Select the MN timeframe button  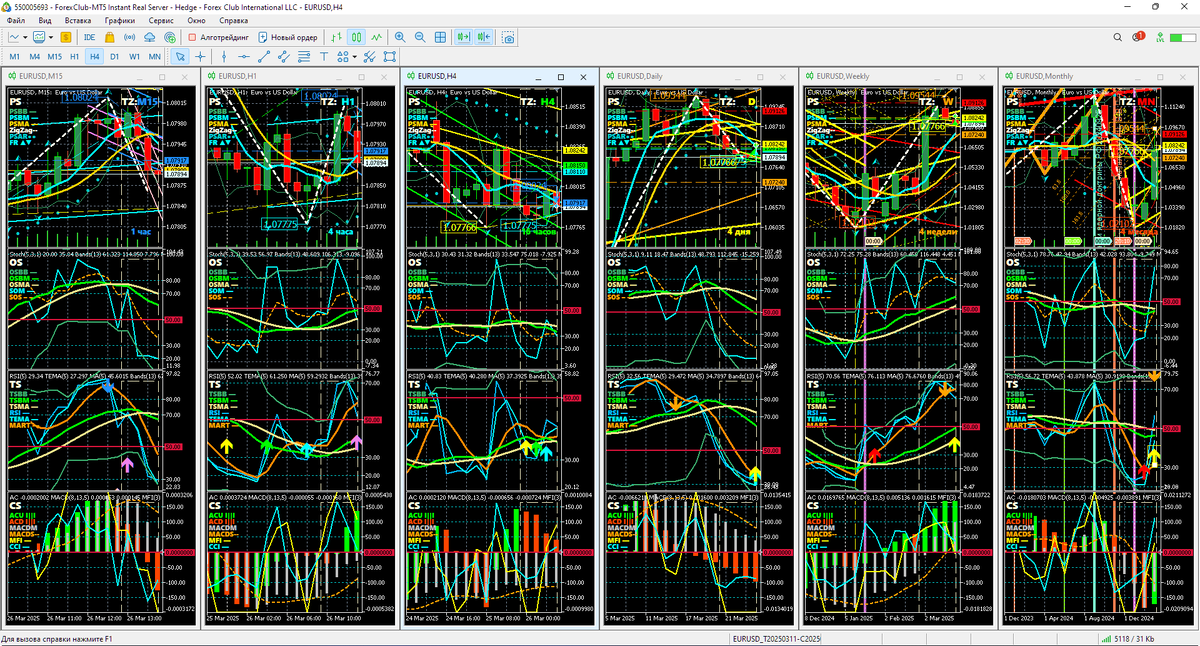154,57
